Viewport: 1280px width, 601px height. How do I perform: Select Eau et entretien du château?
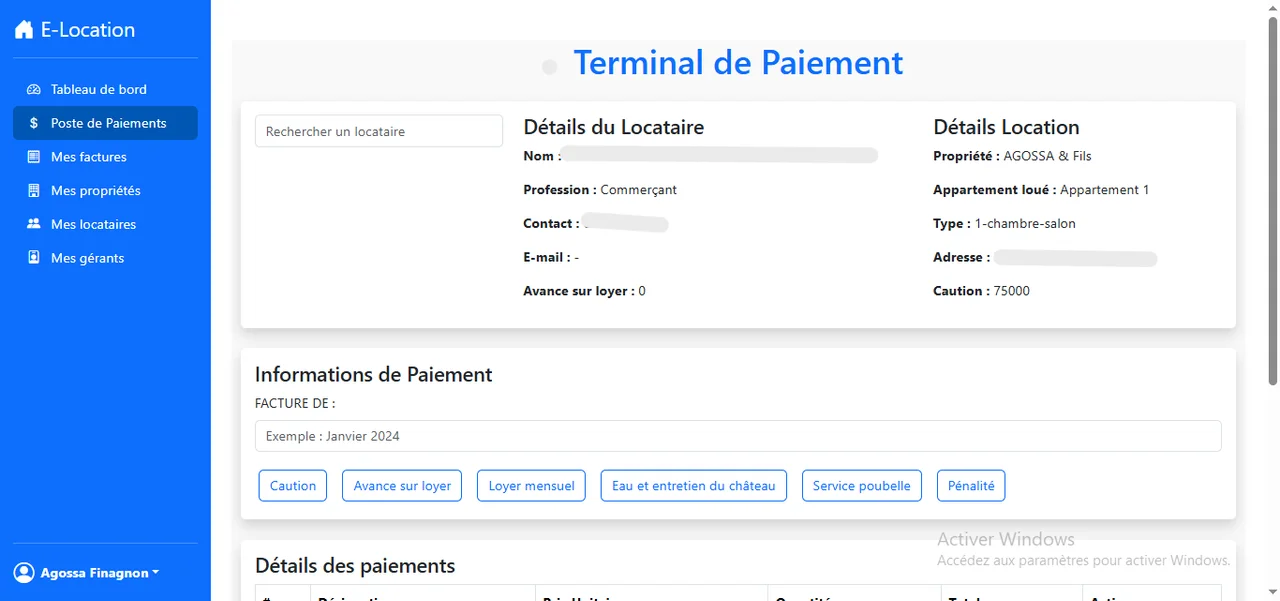pyautogui.click(x=694, y=486)
